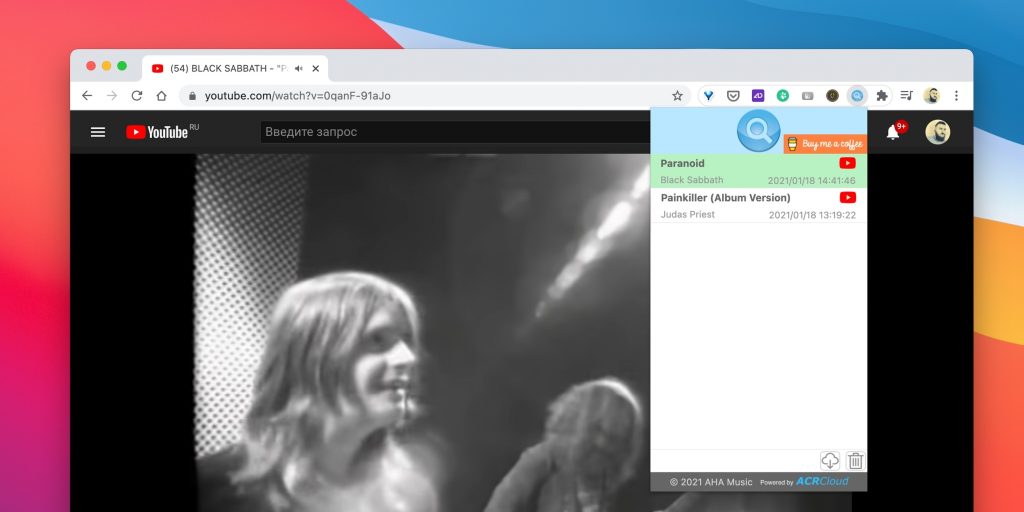The height and width of the screenshot is (512, 1024).
Task: Reload the YouTube page
Action: pos(136,96)
